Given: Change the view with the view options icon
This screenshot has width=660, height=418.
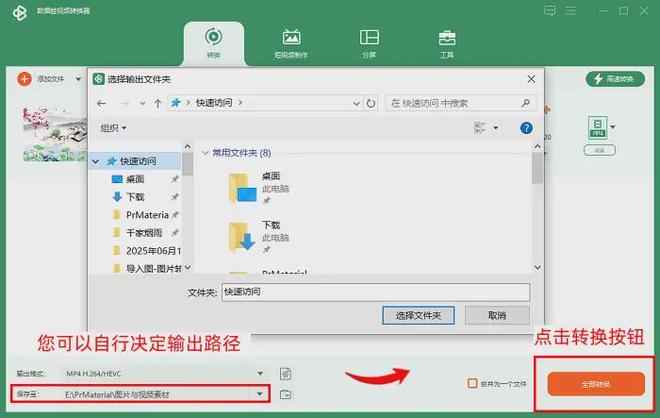Looking at the screenshot, I should point(480,128).
